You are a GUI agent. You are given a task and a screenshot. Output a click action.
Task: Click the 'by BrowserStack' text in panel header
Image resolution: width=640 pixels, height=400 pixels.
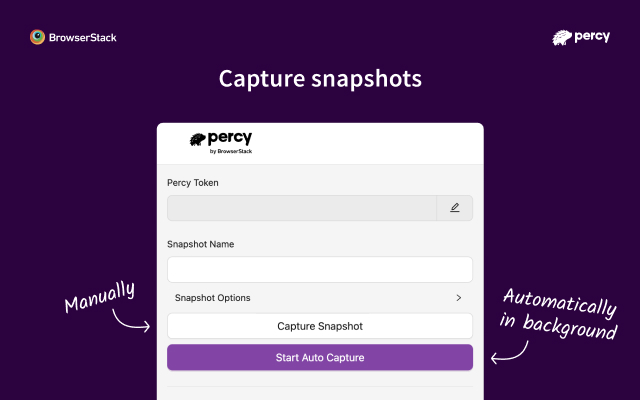click(230, 152)
